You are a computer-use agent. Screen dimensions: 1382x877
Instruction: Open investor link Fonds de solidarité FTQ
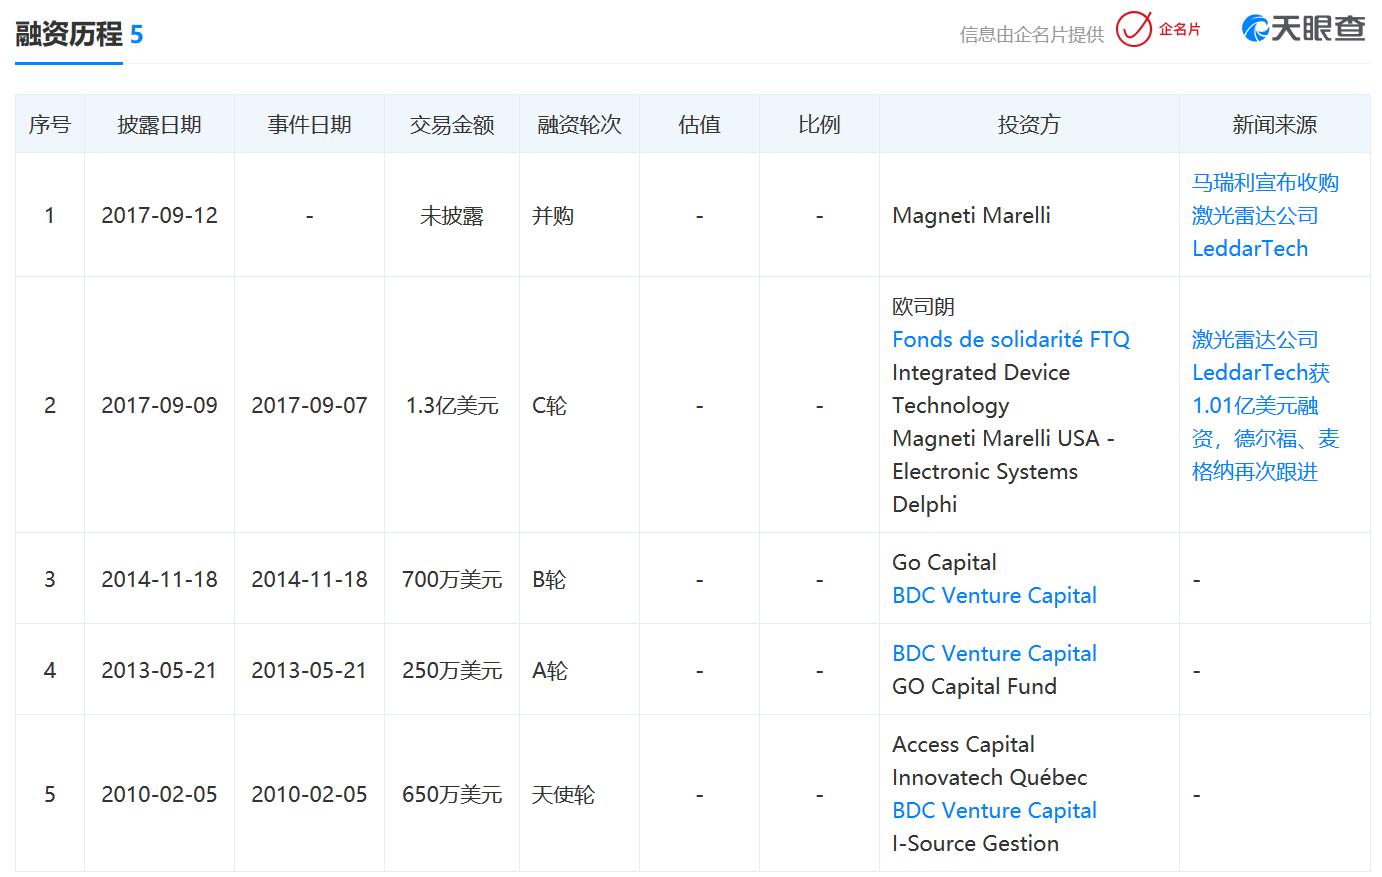tap(1011, 339)
